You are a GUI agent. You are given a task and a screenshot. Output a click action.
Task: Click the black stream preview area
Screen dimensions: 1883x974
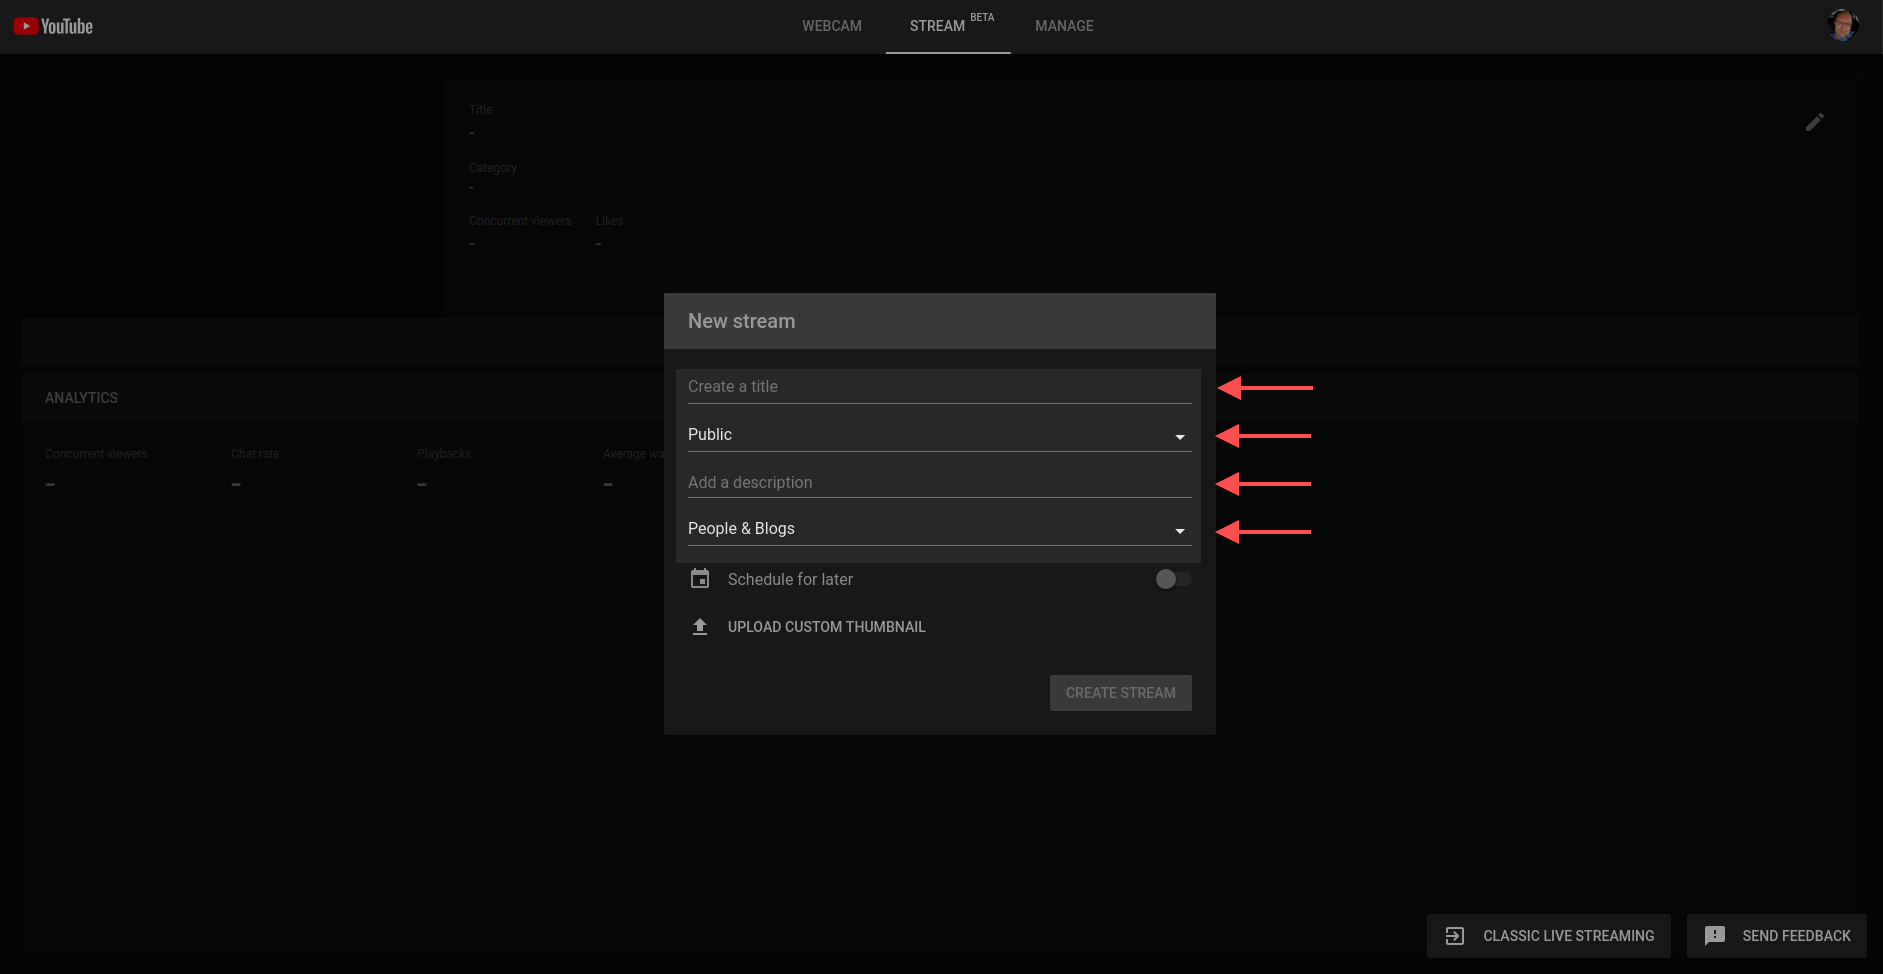pyautogui.click(x=232, y=198)
